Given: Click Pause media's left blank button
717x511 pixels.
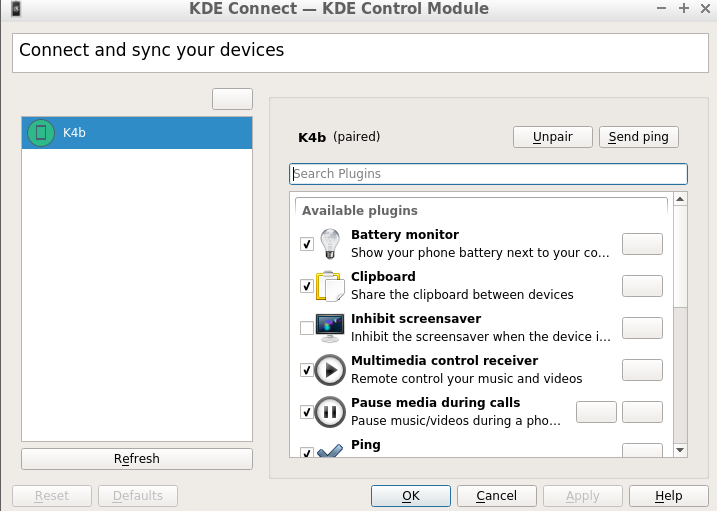Looking at the screenshot, I should click(x=596, y=412).
